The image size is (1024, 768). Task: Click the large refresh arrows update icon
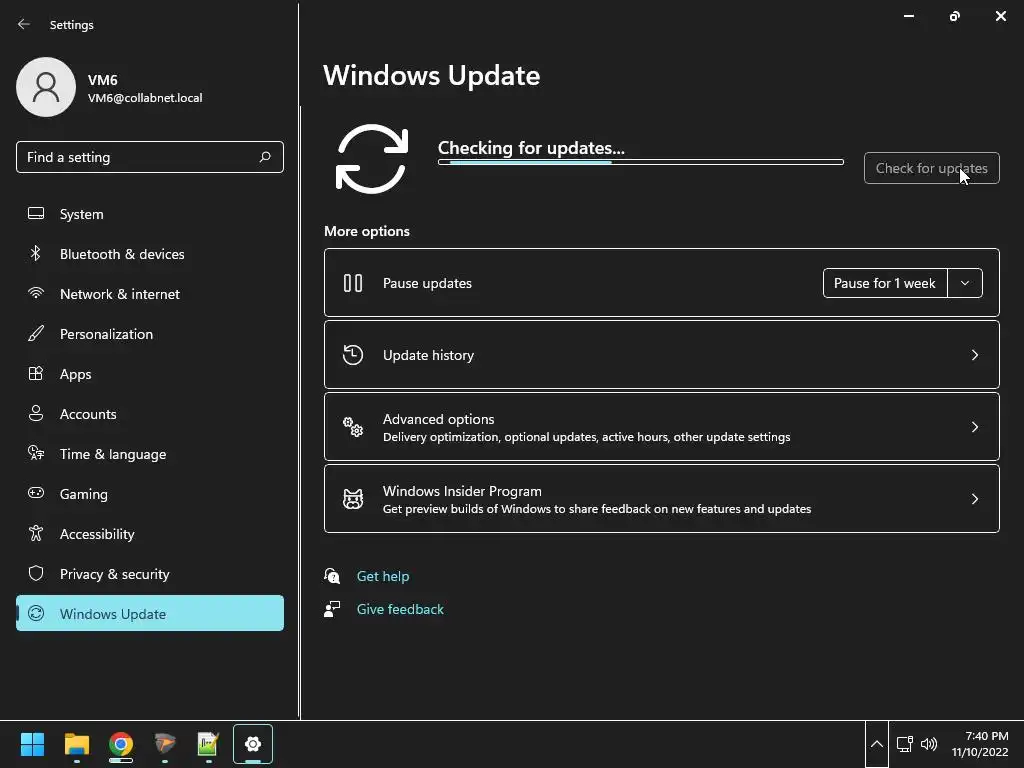[x=372, y=159]
